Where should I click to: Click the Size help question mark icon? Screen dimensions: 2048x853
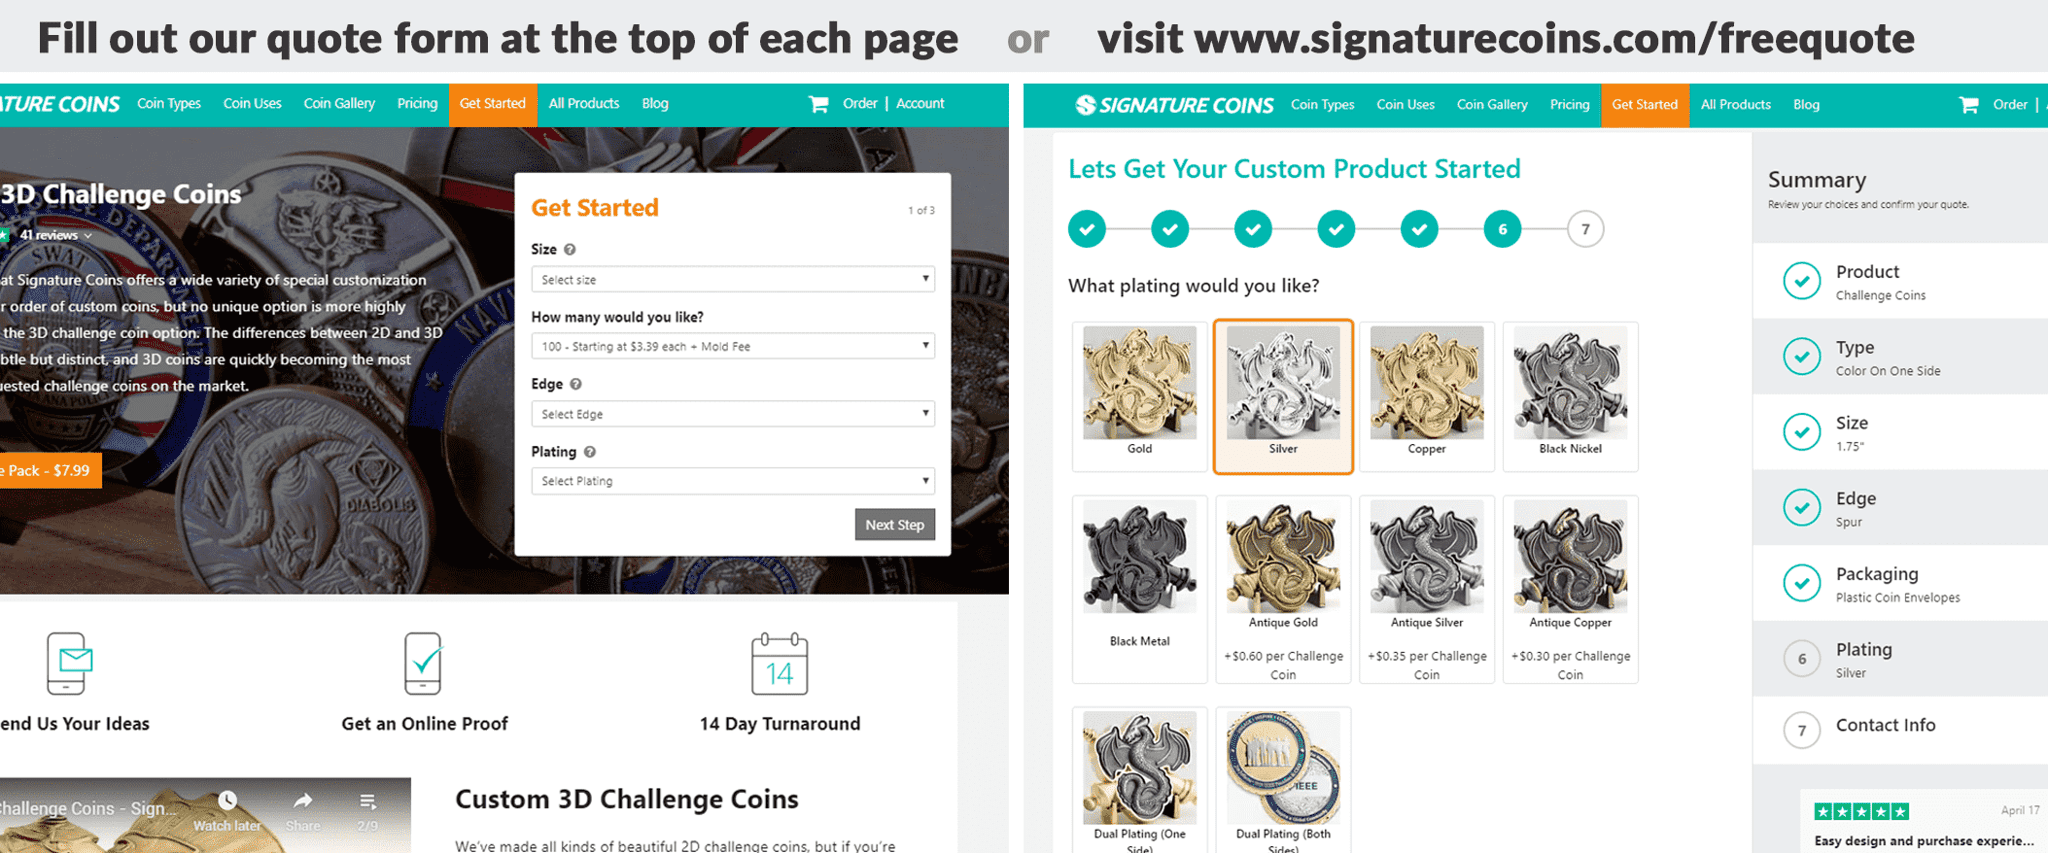(570, 249)
